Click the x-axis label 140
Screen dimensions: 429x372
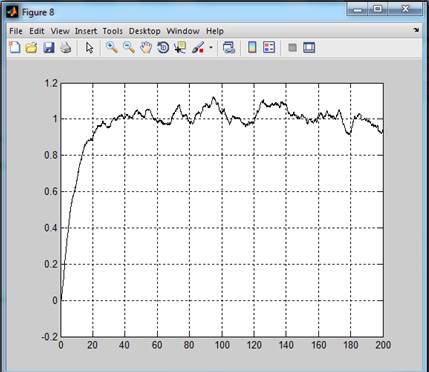(x=286, y=345)
